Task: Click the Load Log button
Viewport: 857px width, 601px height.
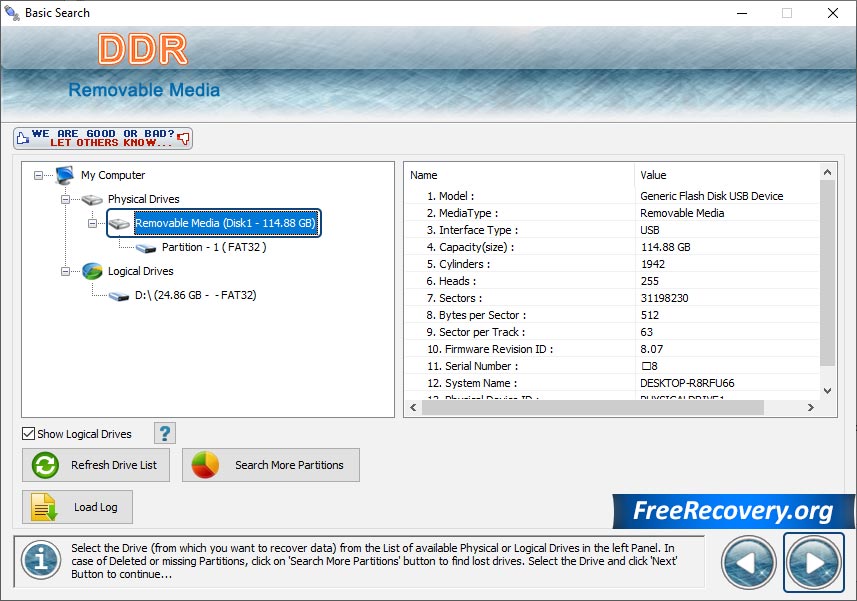Action: [77, 507]
